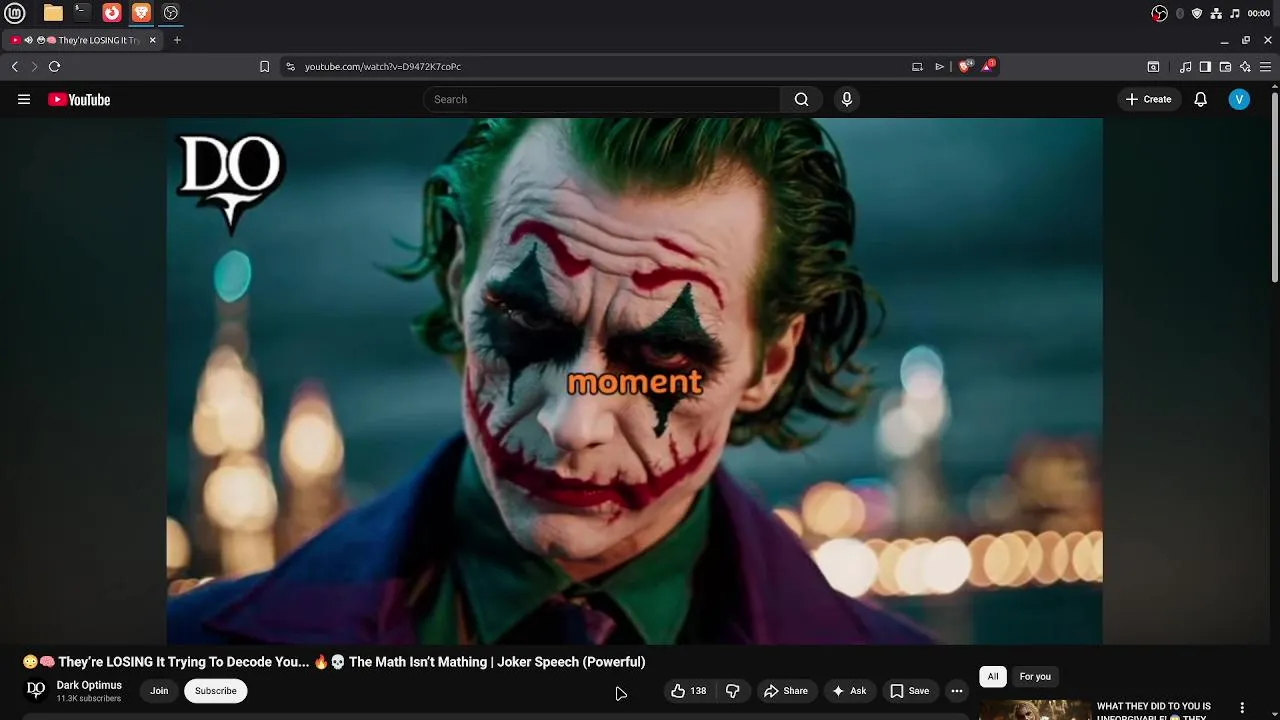Select the "They're LOSING It" browser tab

(x=85, y=40)
